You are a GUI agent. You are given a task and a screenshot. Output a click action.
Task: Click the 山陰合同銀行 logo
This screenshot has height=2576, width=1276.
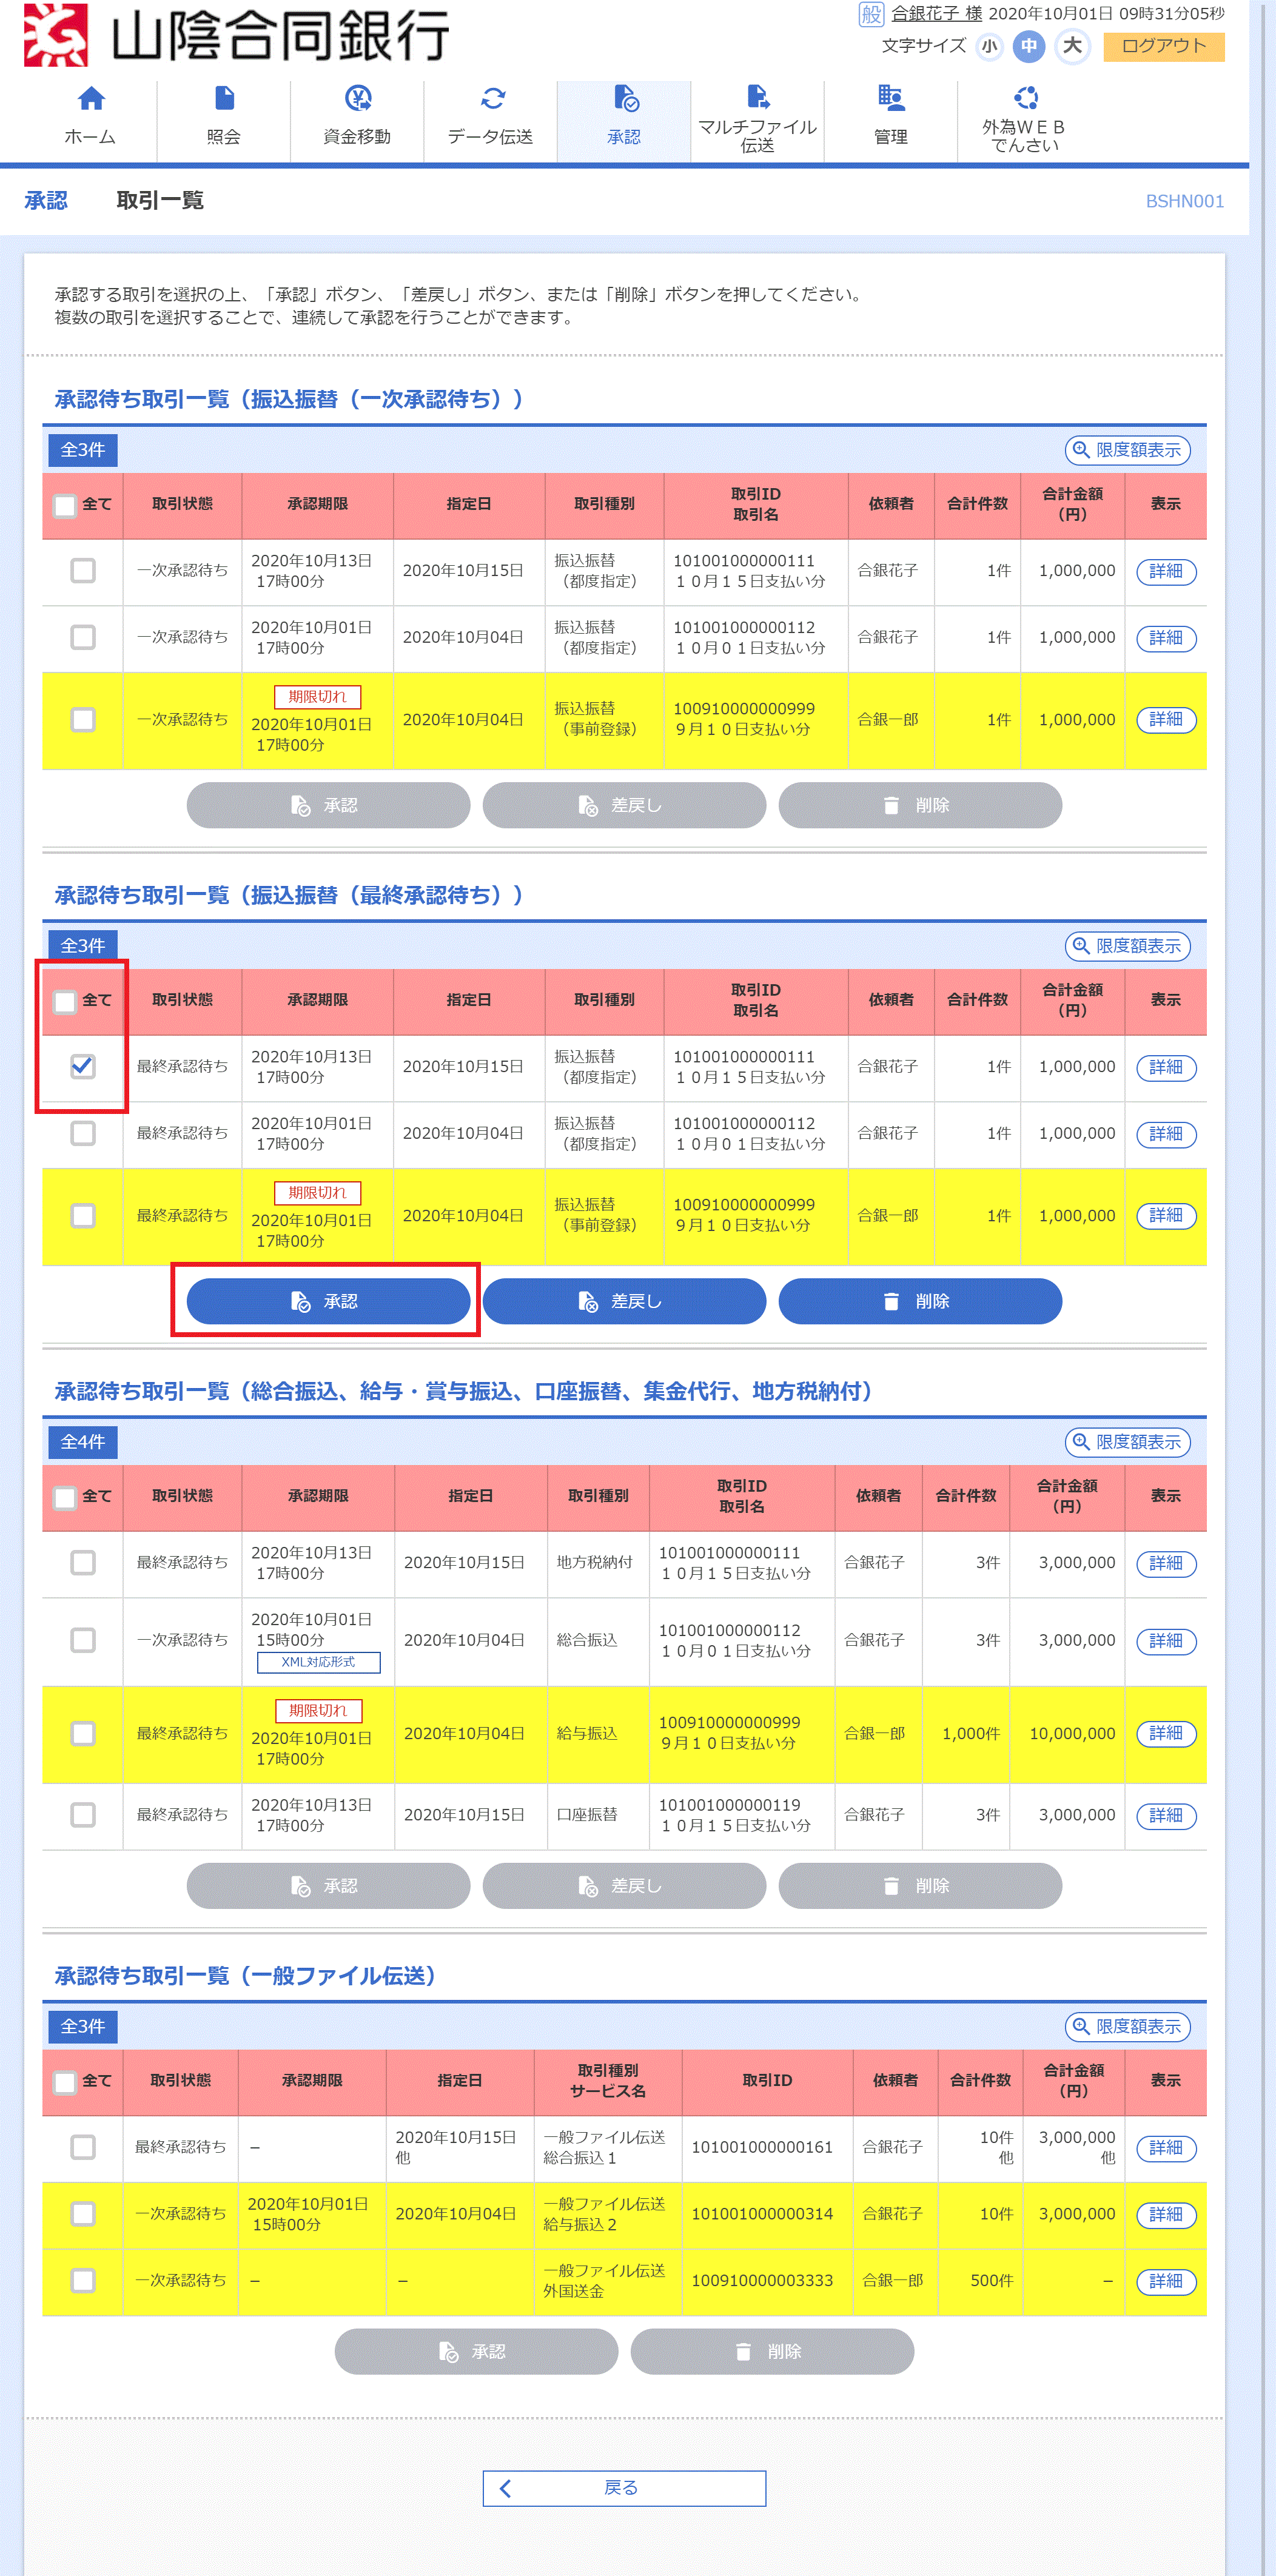click(x=237, y=36)
